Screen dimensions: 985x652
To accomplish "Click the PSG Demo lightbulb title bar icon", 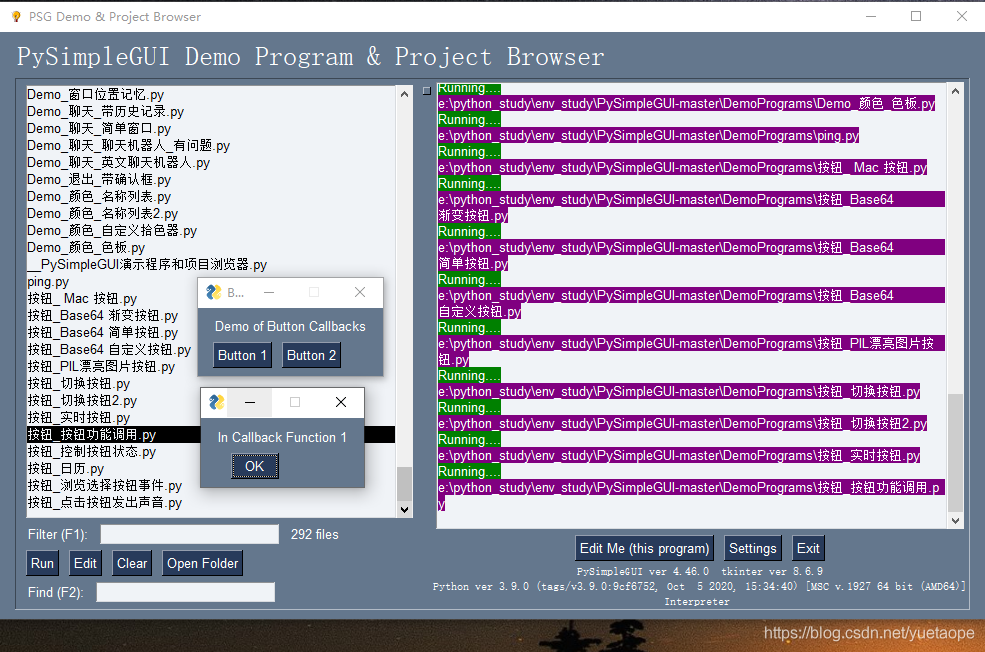I will tap(16, 17).
